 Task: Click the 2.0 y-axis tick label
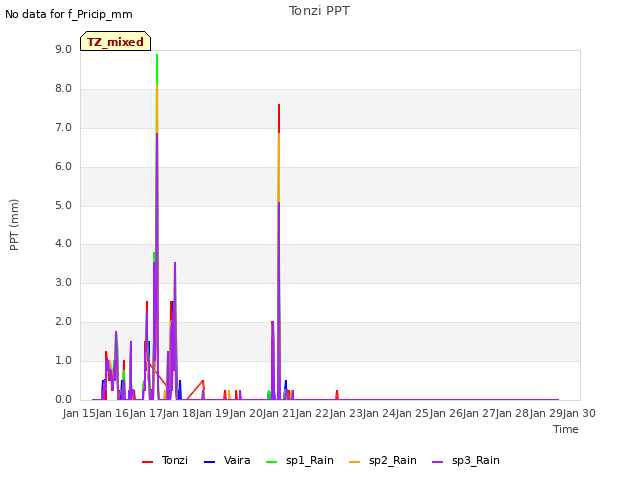63,322
